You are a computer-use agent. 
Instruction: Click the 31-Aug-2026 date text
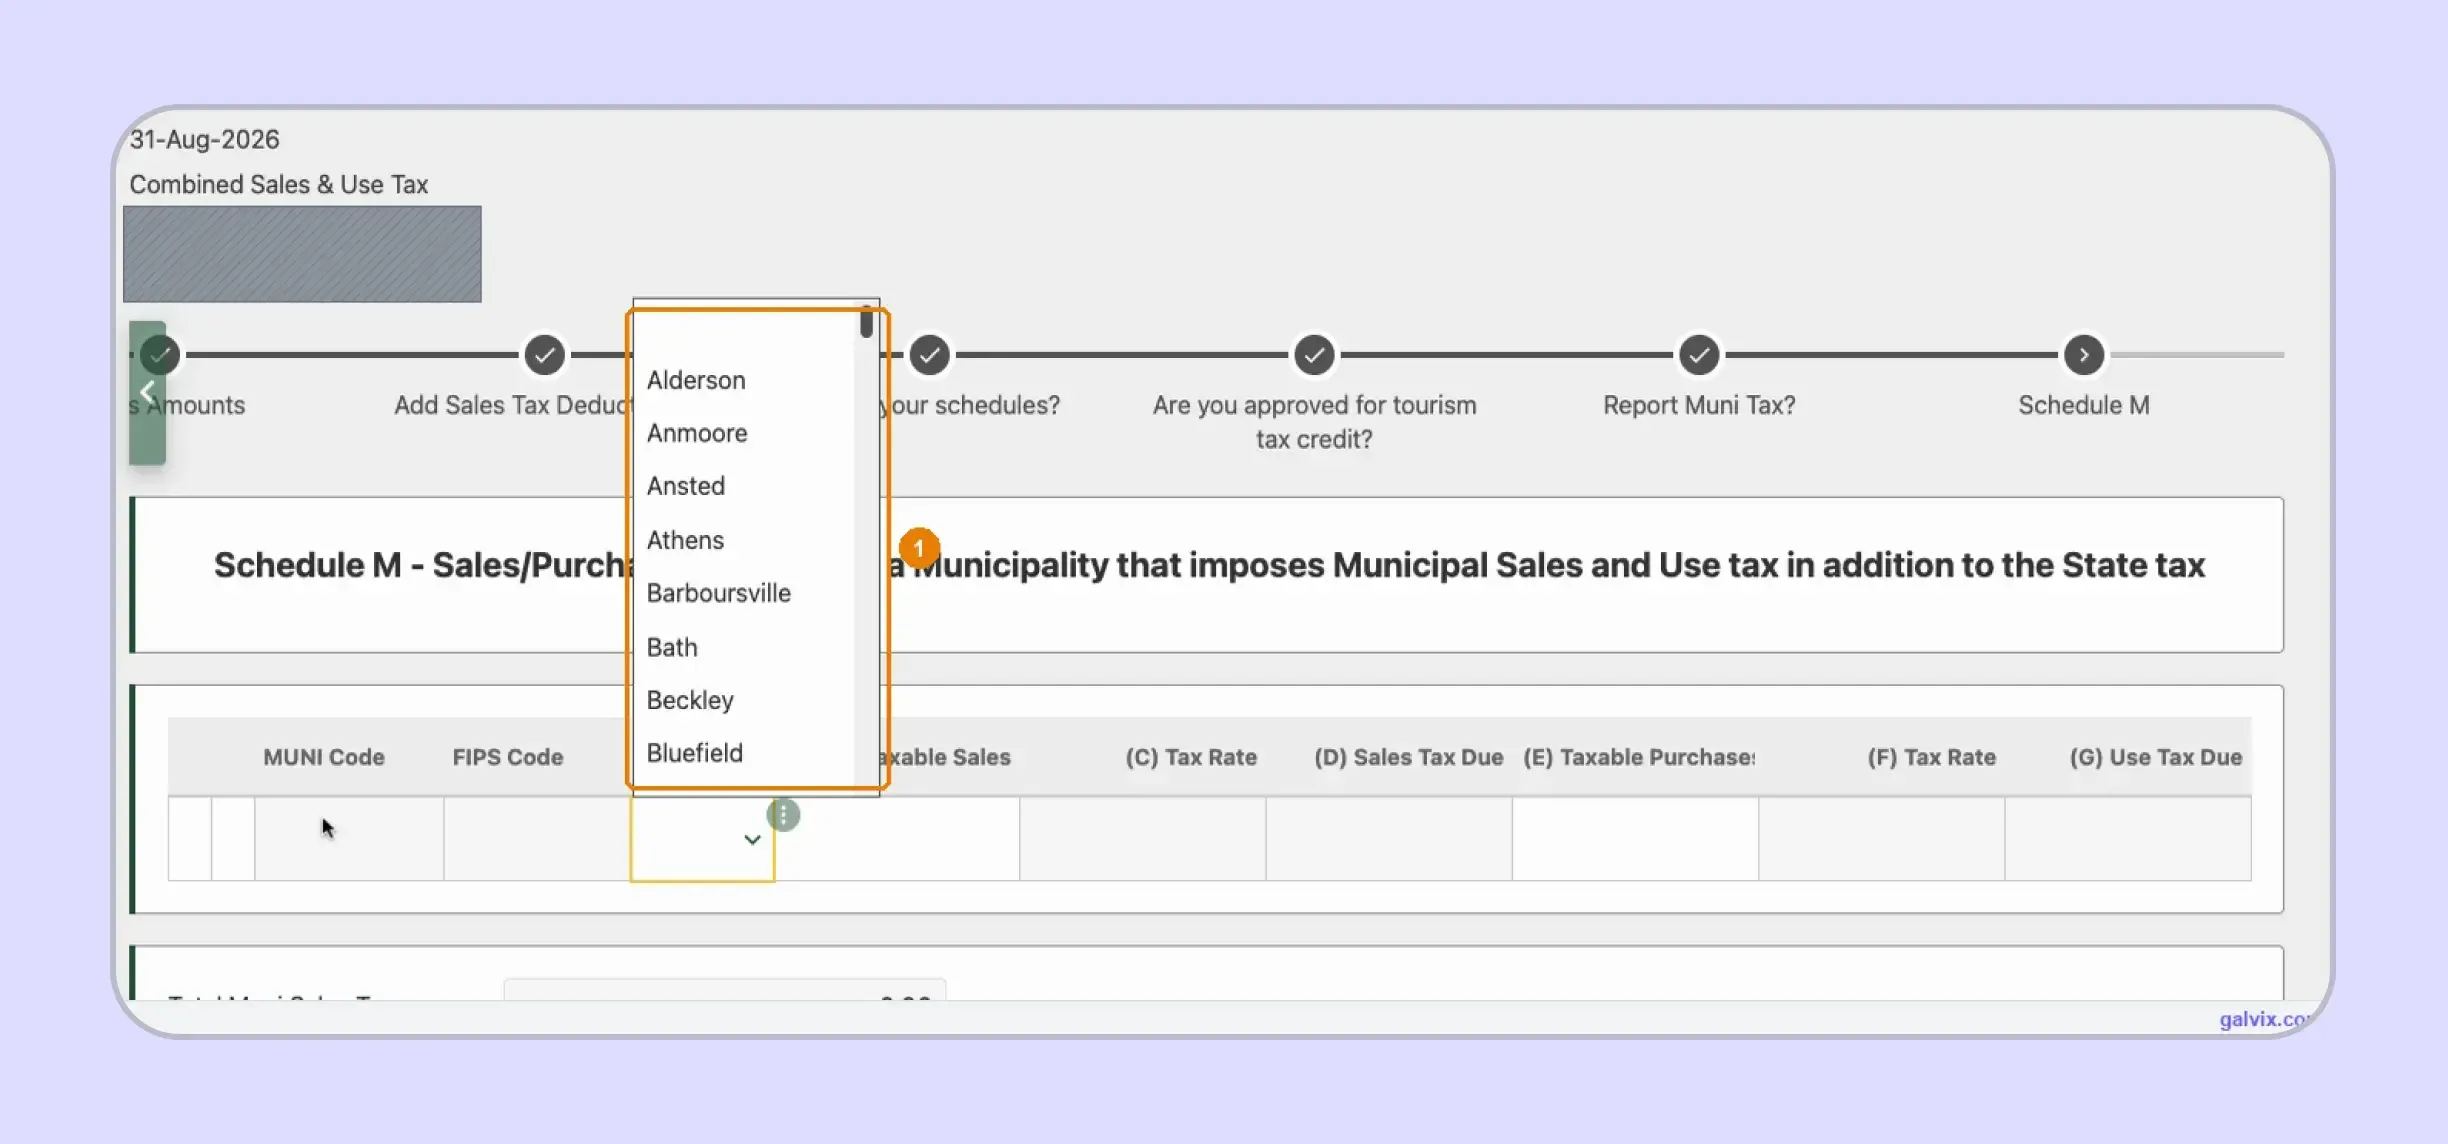point(204,139)
